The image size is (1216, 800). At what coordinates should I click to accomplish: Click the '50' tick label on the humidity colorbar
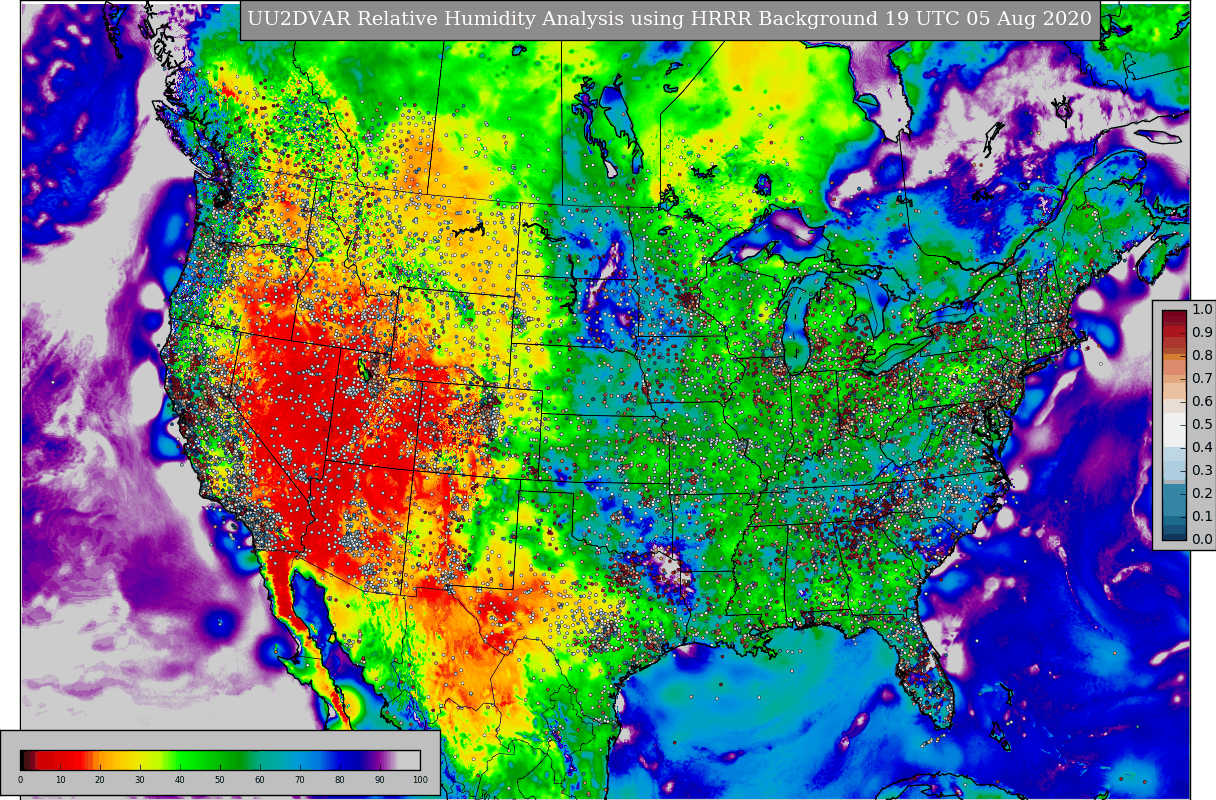click(x=220, y=780)
